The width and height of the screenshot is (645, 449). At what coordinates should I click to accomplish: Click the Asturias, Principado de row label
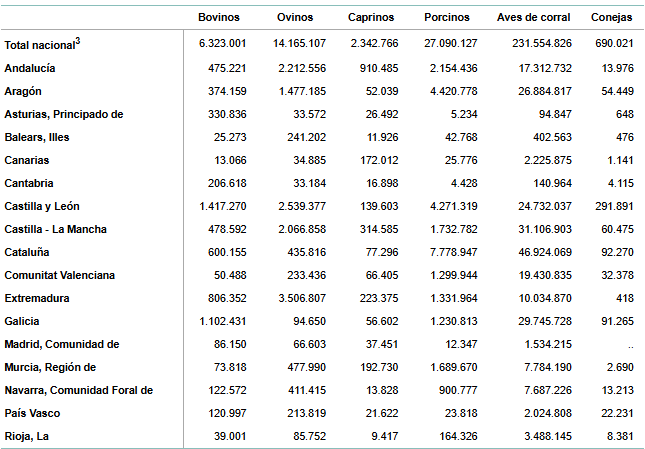tap(64, 114)
